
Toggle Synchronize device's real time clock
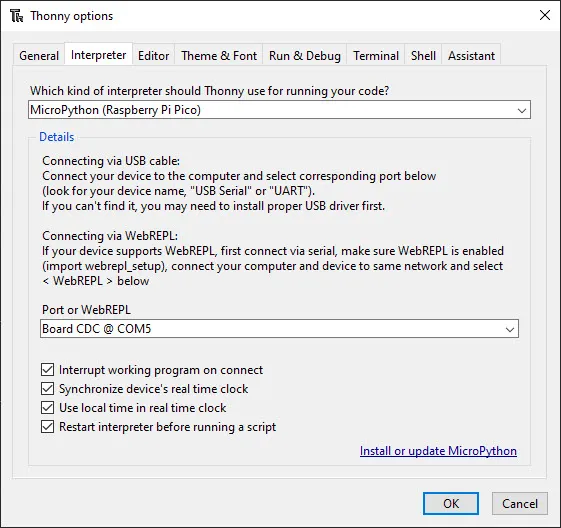(x=47, y=389)
